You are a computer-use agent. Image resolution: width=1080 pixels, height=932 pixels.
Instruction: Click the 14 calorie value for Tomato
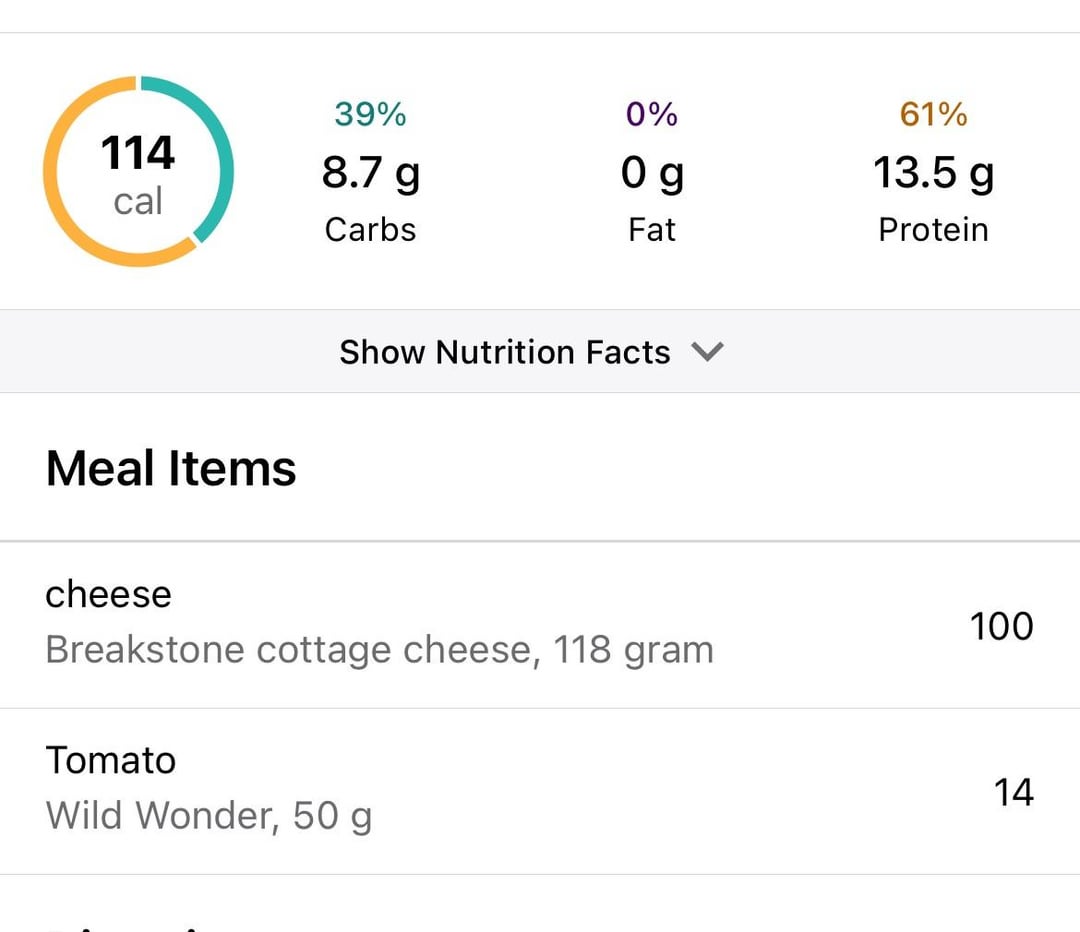(1013, 792)
